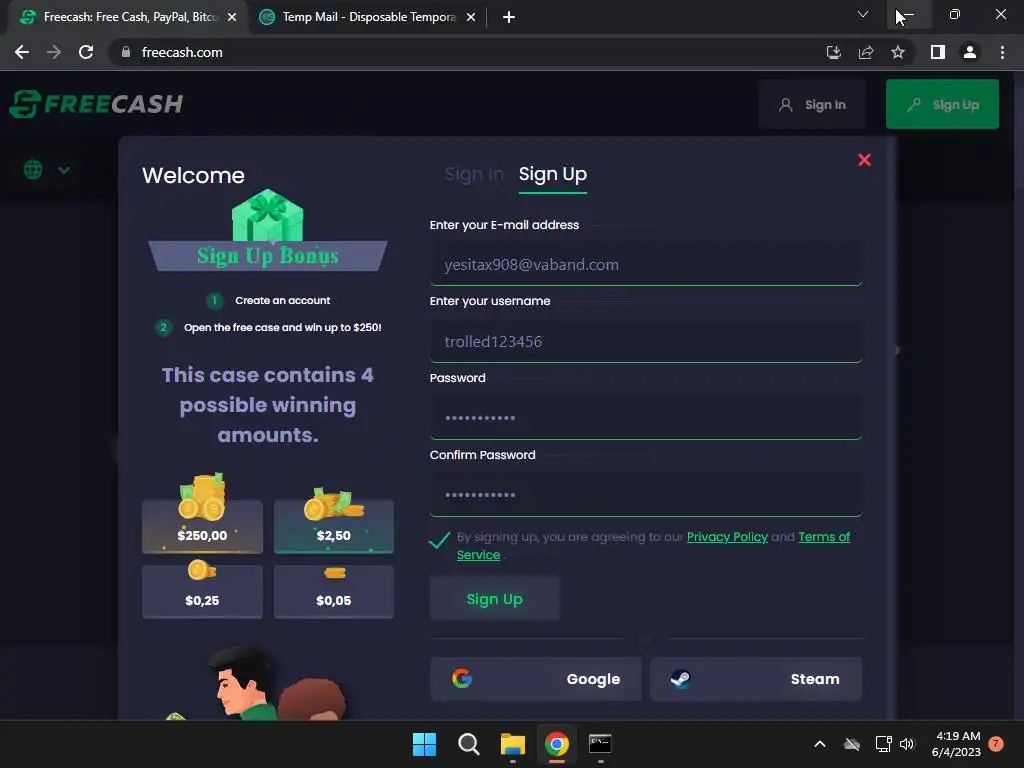This screenshot has height=768, width=1024.
Task: Bookmark this page with star icon
Action: click(898, 52)
